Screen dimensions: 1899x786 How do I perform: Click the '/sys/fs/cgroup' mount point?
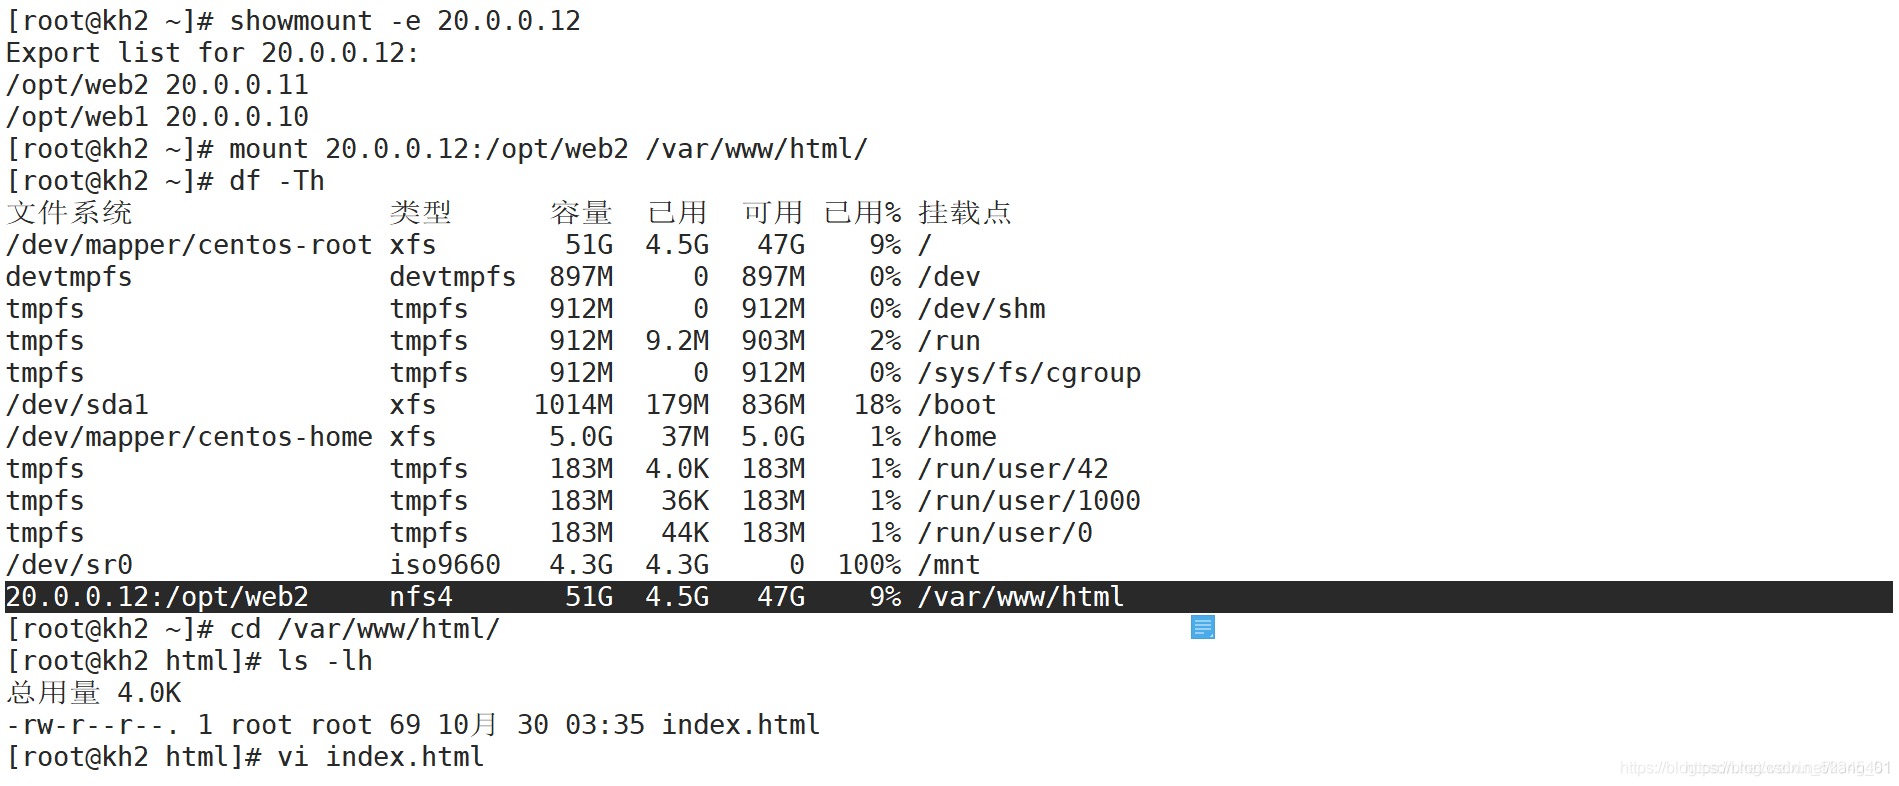tap(1030, 373)
